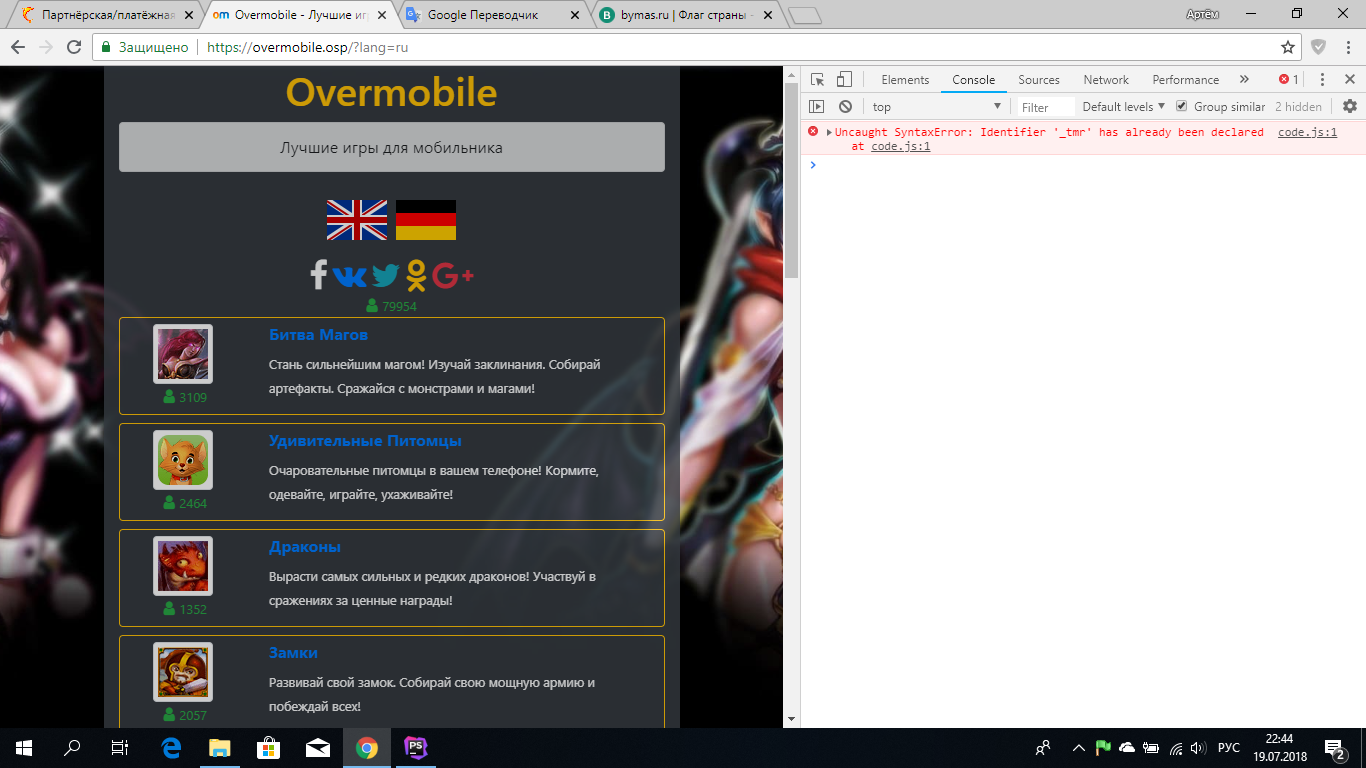Click the shield extension icon in Chrome toolbar

pos(1318,47)
